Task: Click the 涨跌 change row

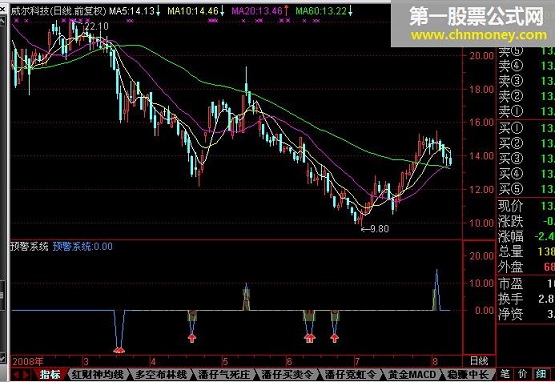Action: click(526, 221)
